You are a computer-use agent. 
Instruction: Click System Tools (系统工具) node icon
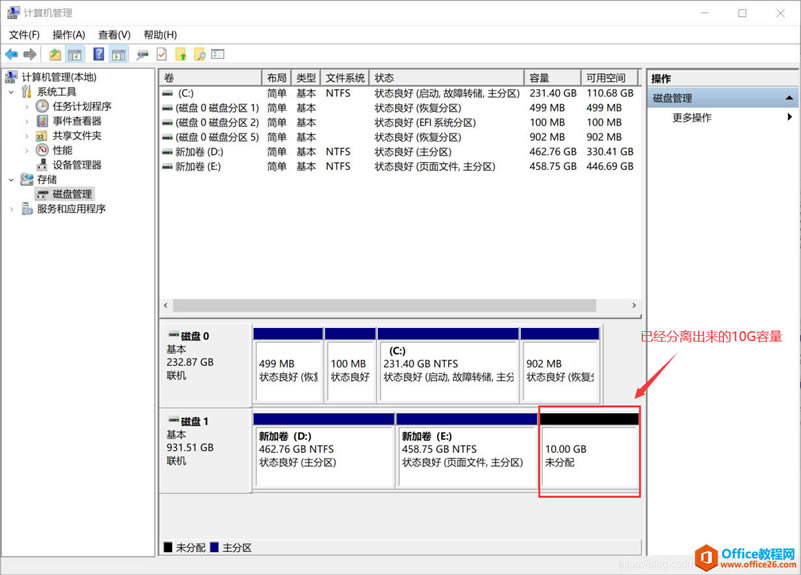(27, 92)
